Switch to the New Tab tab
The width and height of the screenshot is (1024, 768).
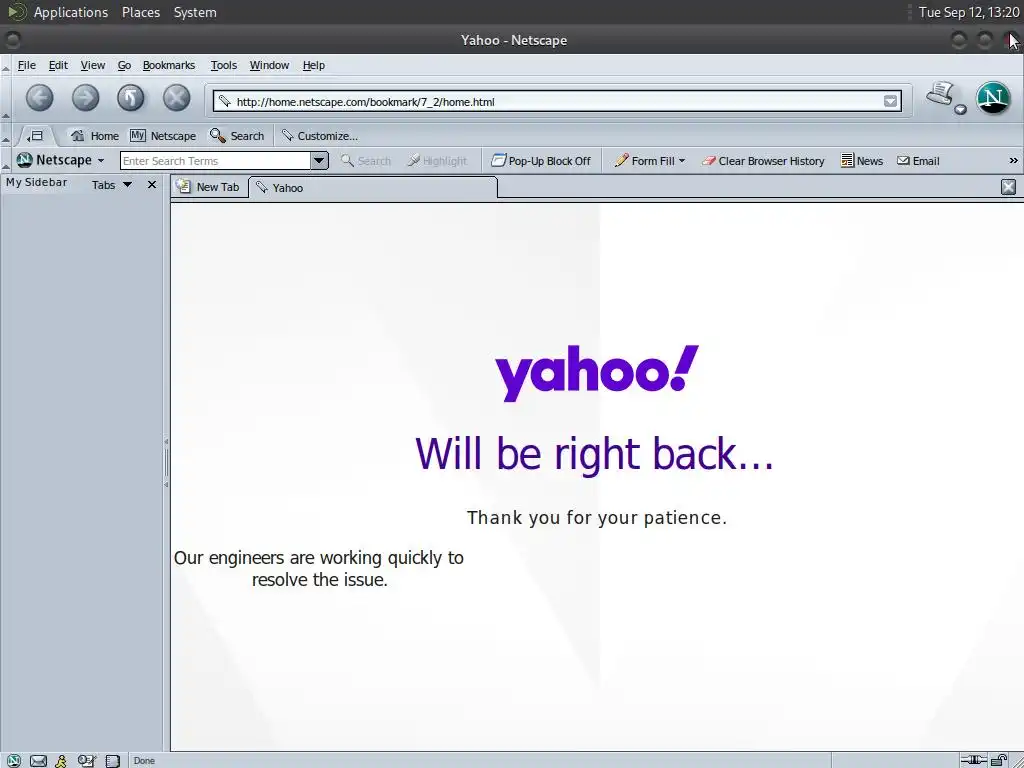click(x=210, y=187)
